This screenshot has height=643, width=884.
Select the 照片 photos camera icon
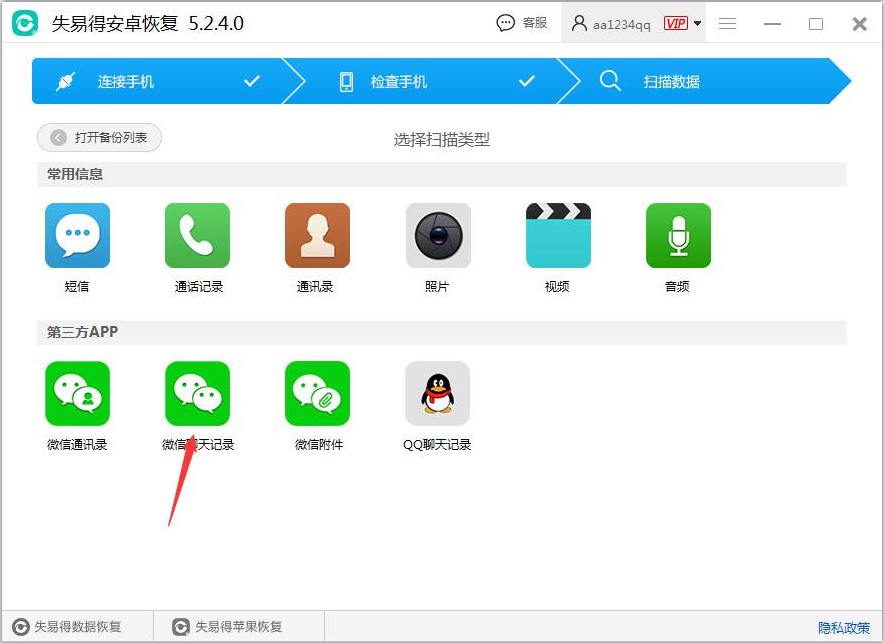(438, 236)
